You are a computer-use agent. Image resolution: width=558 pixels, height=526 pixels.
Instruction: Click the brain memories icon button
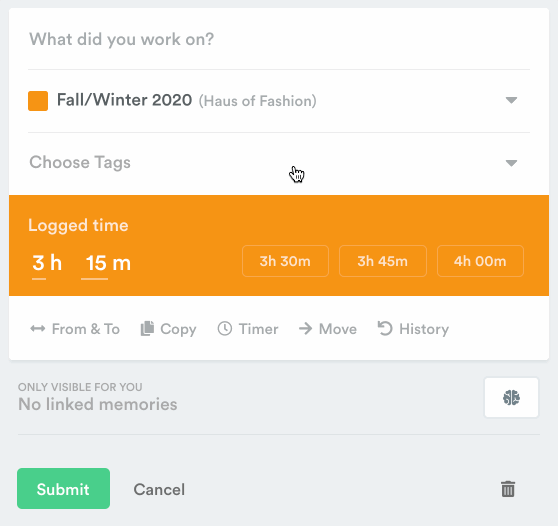coord(511,398)
